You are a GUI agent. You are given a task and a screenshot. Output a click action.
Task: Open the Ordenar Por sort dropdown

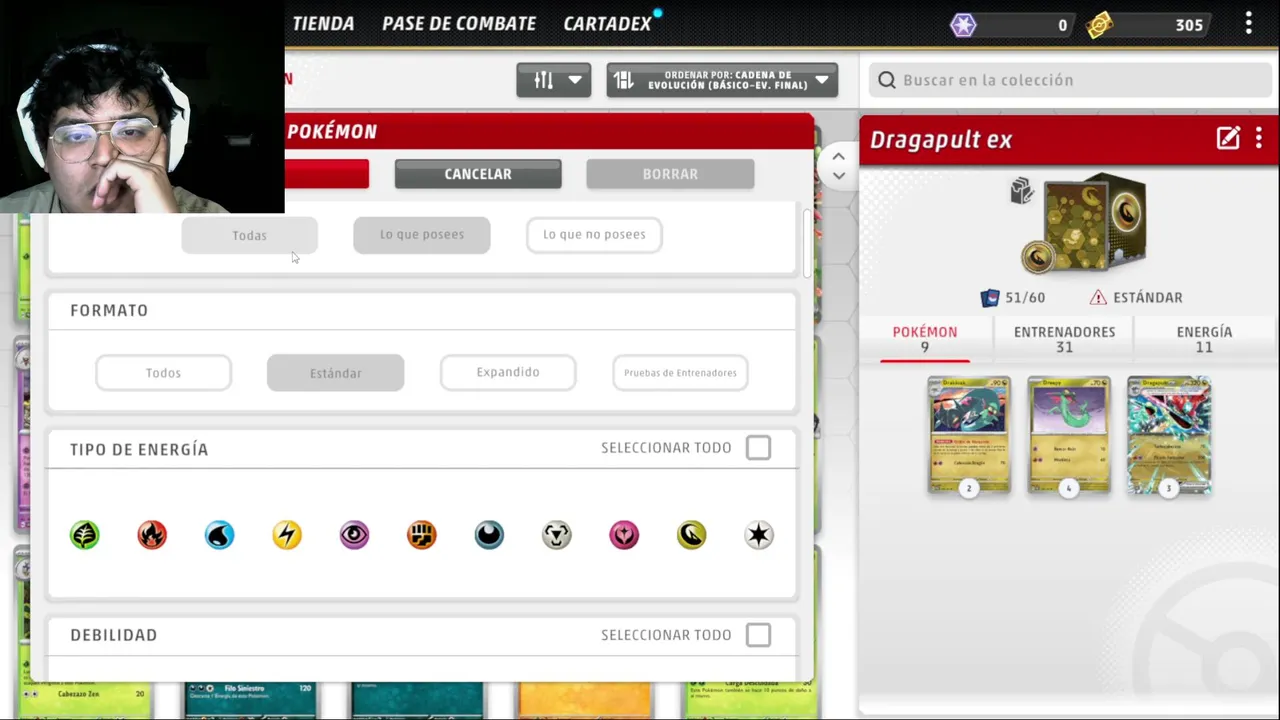point(722,80)
